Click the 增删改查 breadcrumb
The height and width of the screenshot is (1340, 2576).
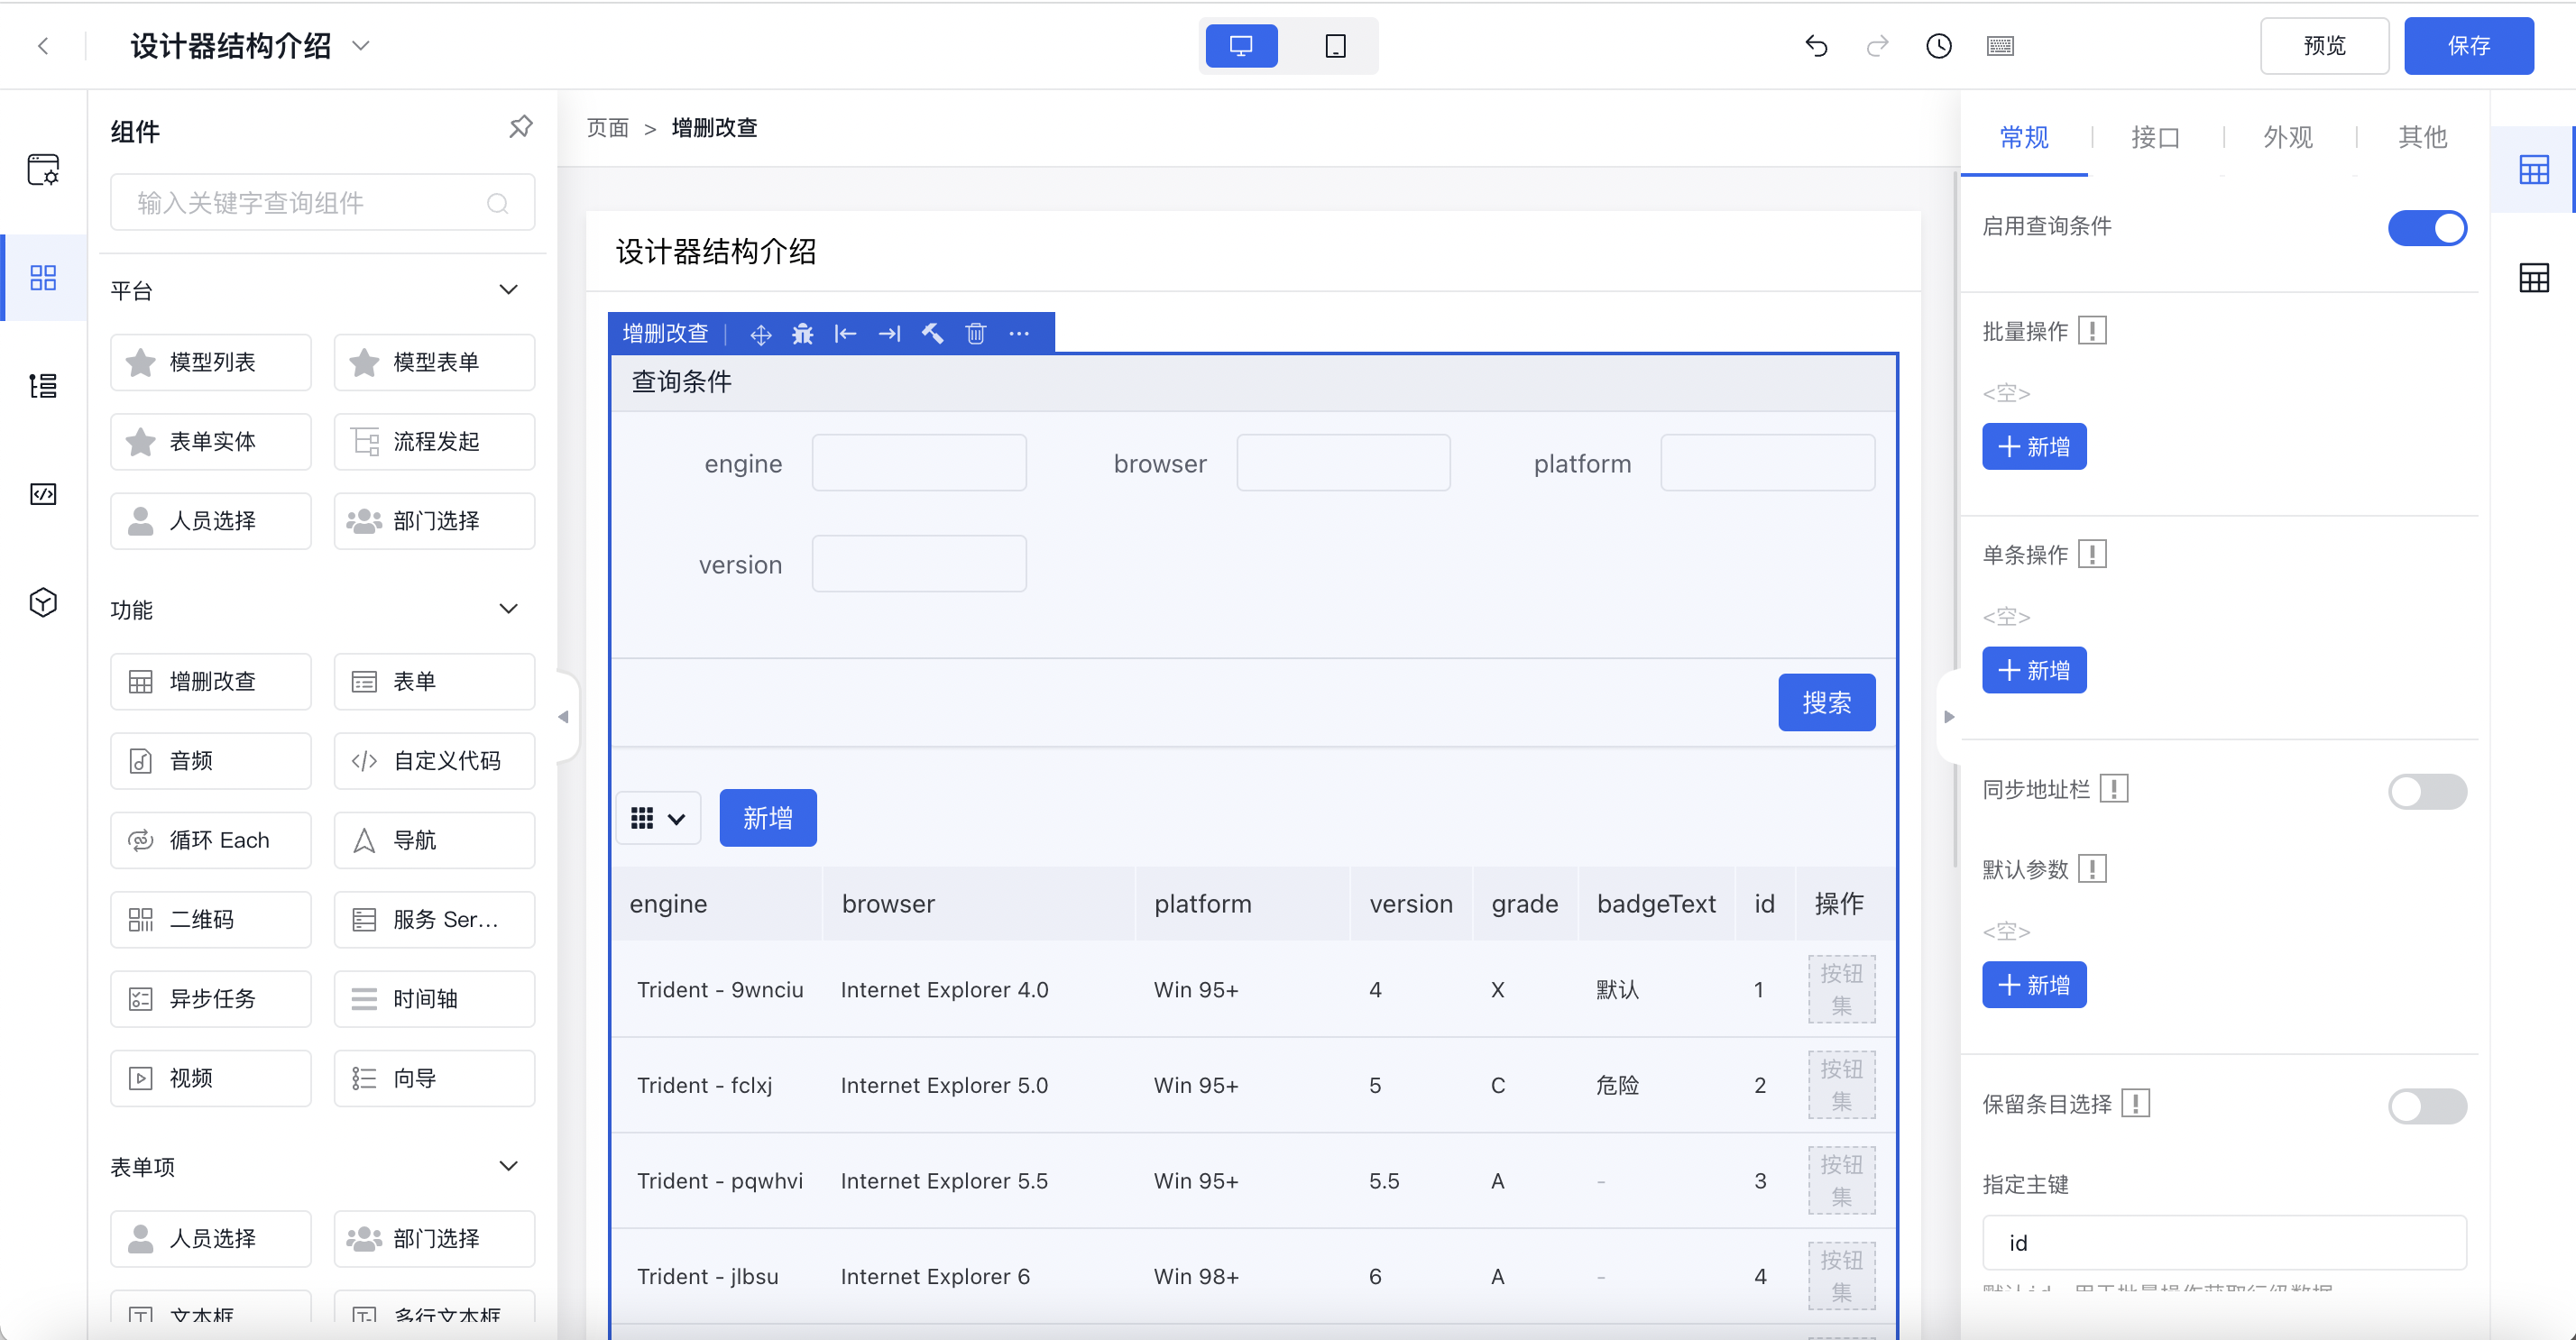[714, 128]
